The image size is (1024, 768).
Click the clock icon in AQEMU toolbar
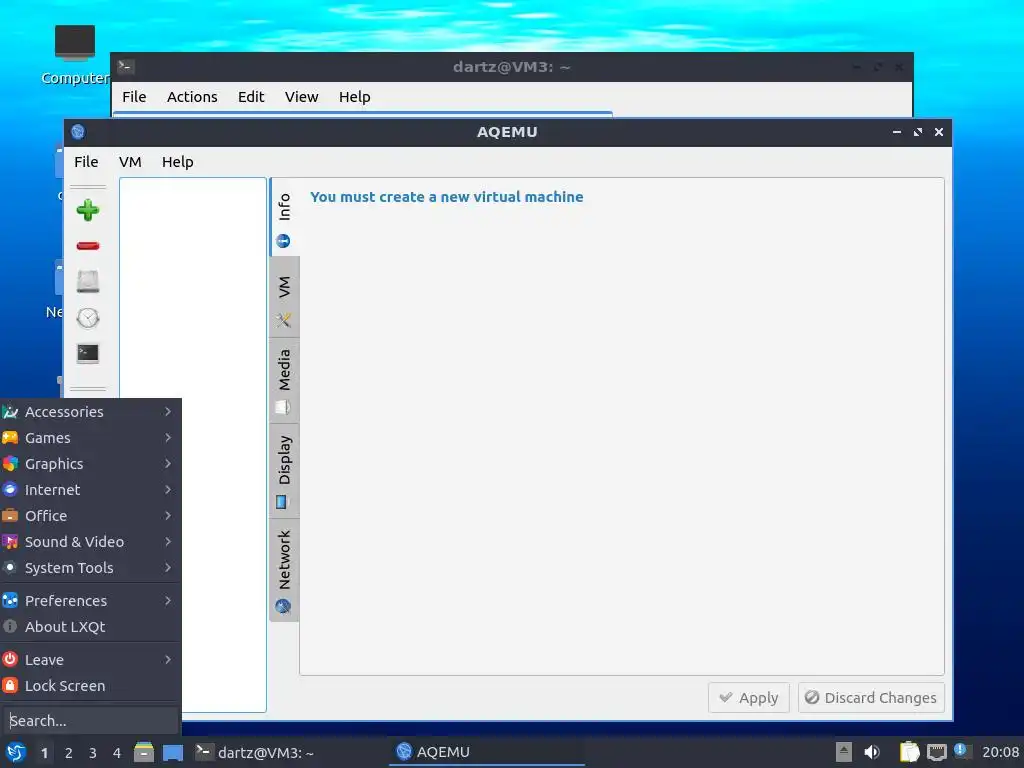88,318
